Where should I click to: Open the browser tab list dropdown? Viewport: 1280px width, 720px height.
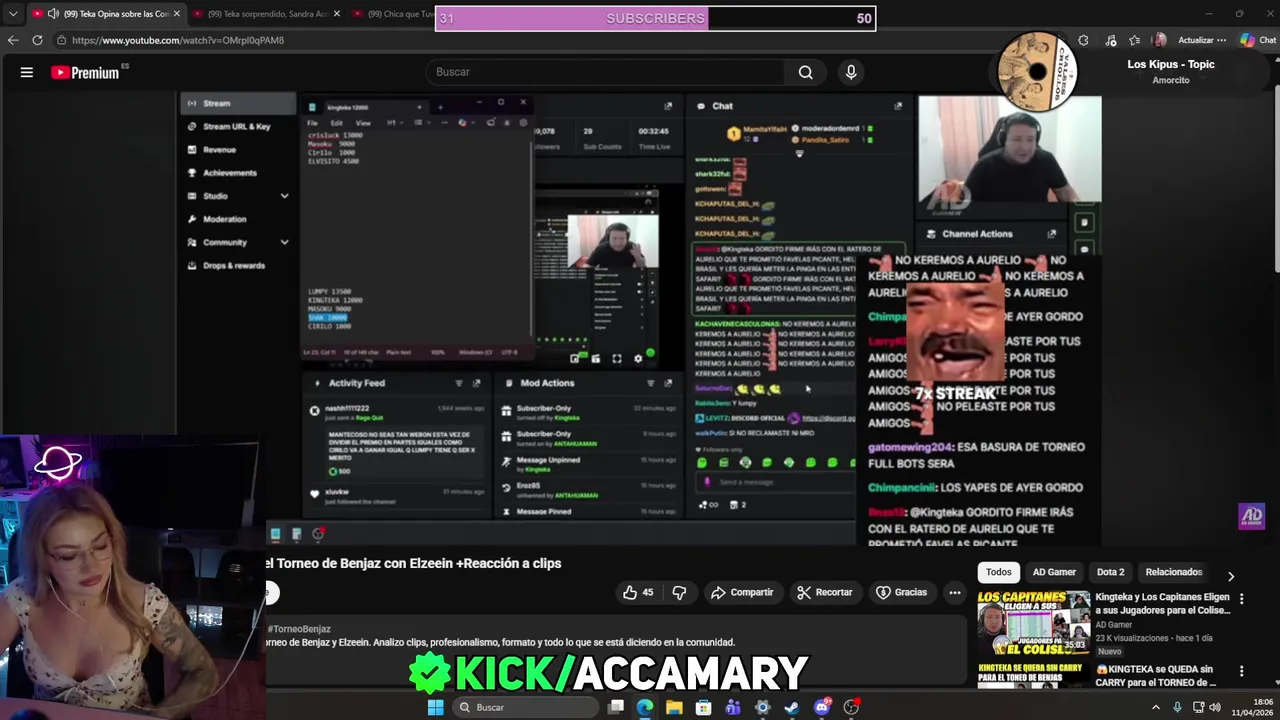[12, 14]
